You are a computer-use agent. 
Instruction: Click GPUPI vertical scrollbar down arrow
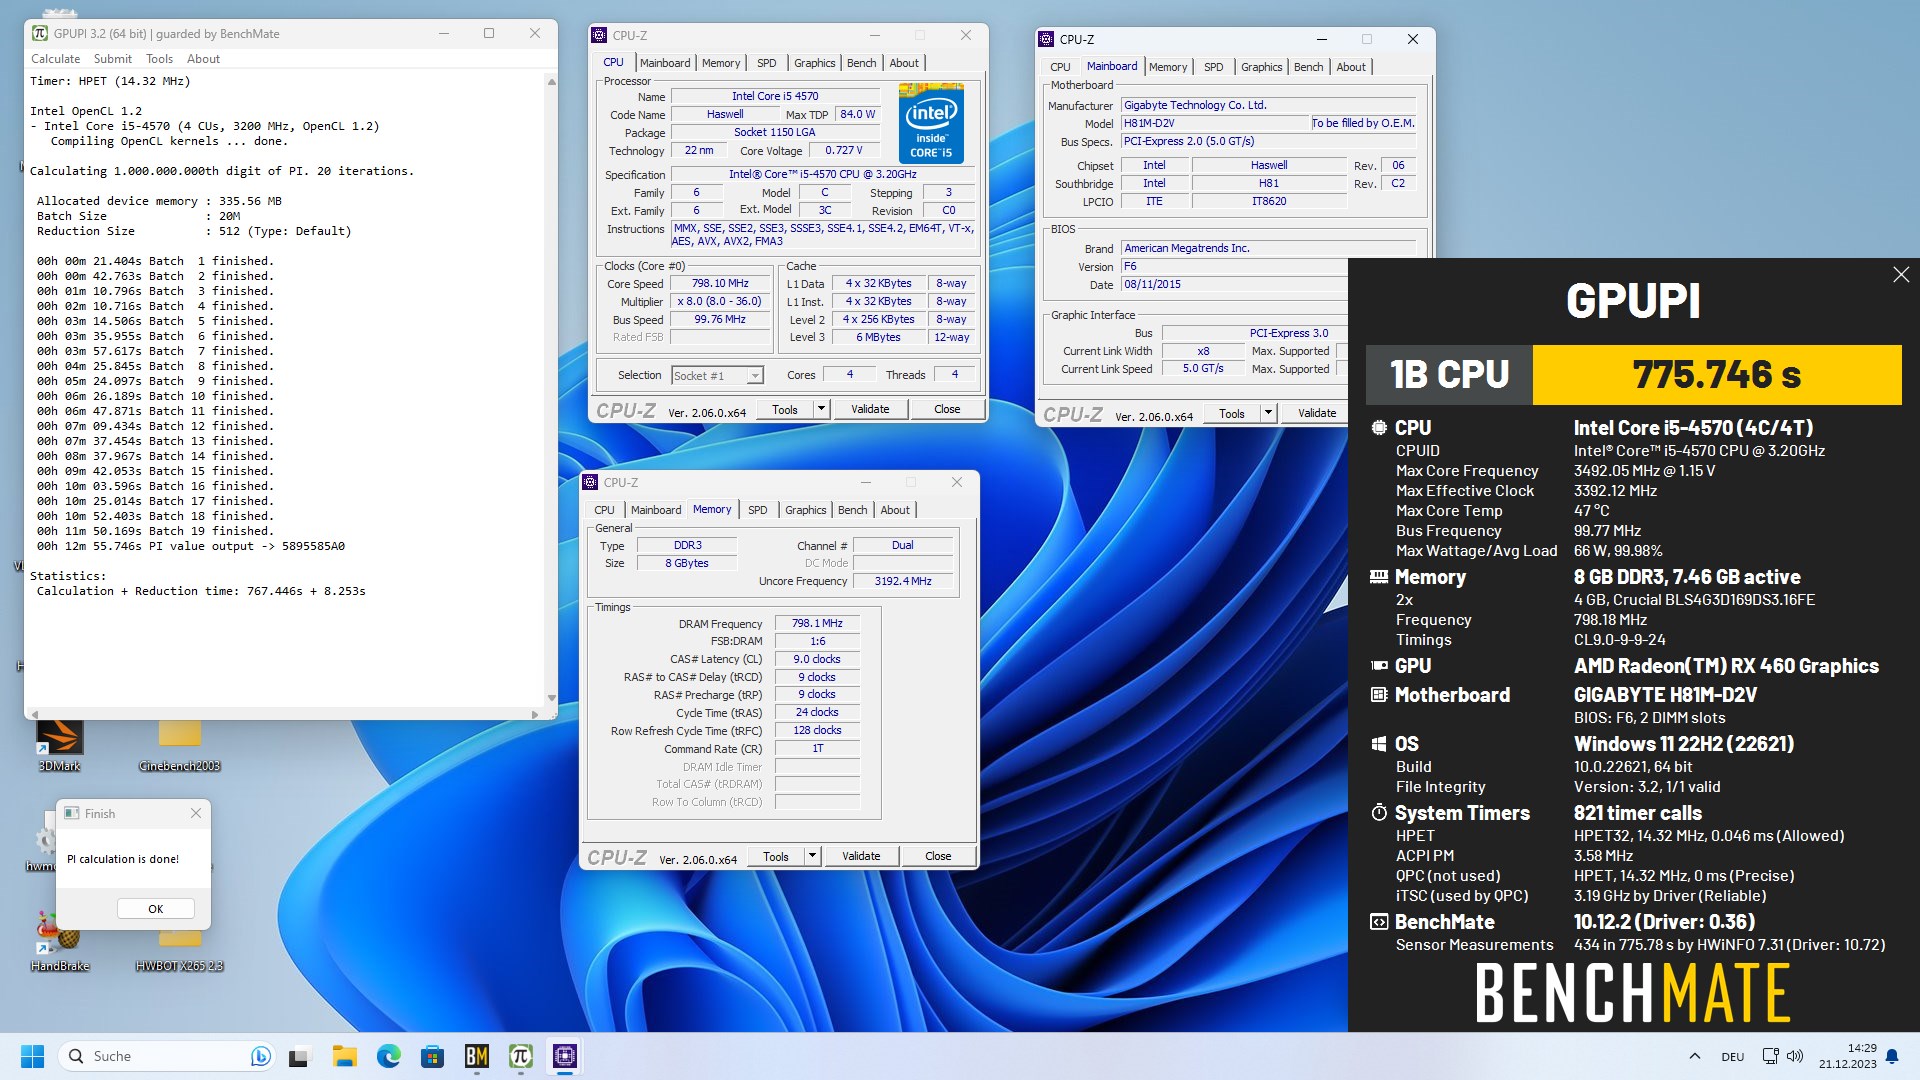[551, 698]
